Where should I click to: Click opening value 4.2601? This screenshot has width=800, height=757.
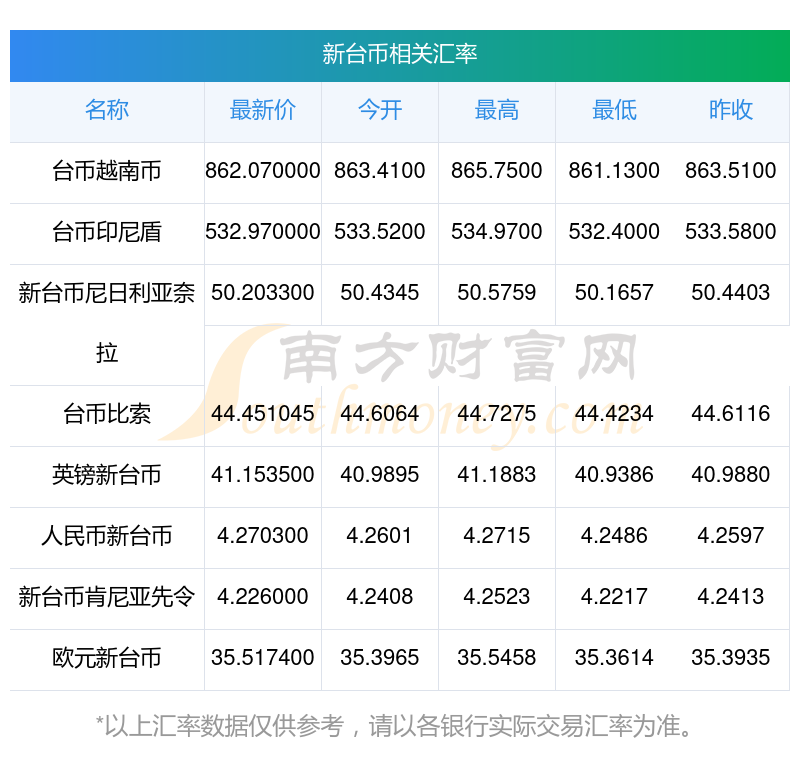click(x=380, y=536)
